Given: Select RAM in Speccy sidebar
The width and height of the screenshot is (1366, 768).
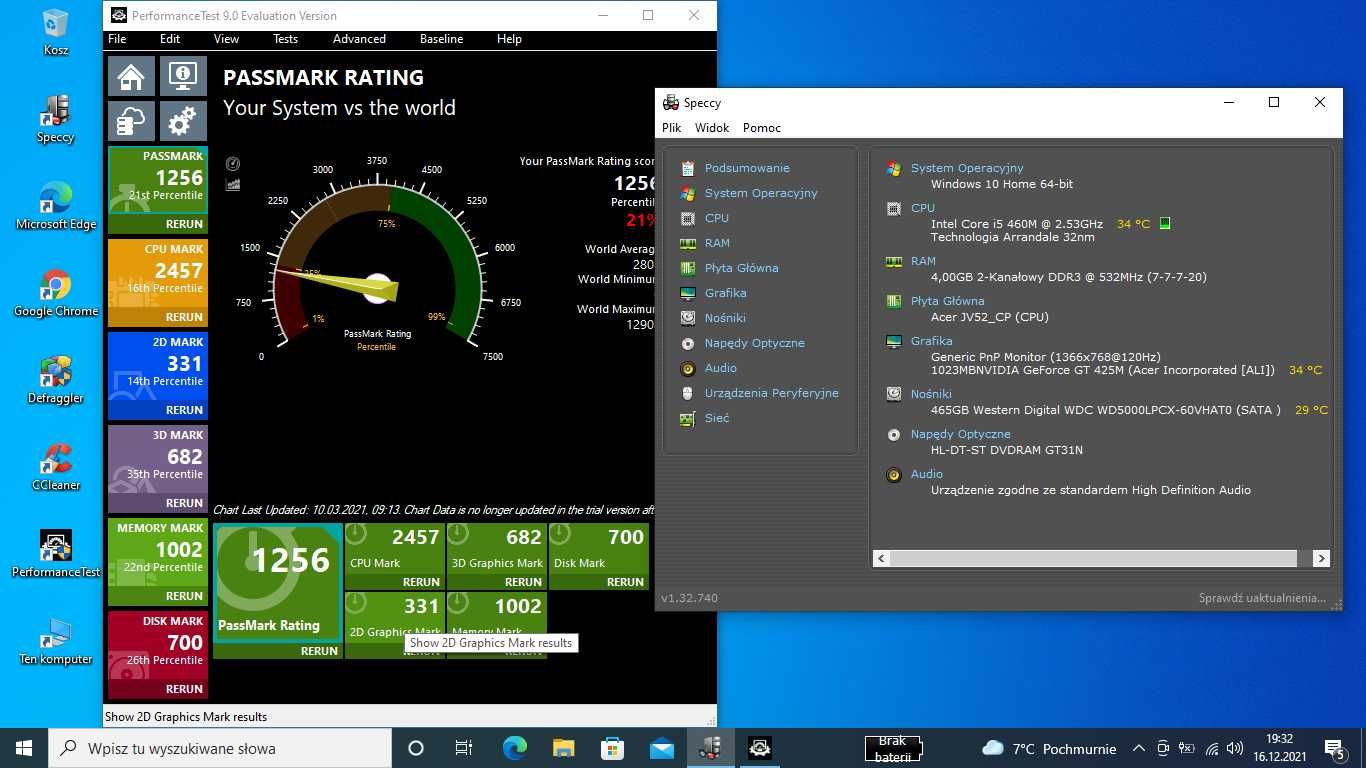Looking at the screenshot, I should pos(717,243).
